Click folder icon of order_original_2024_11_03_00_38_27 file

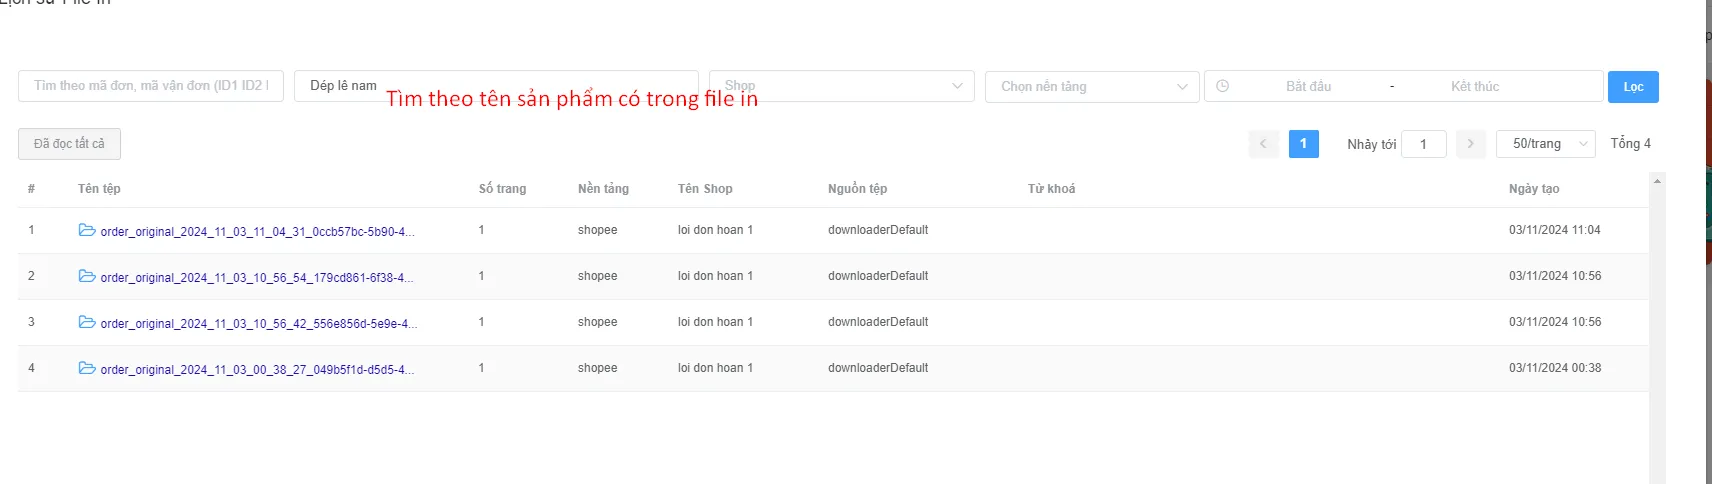[87, 368]
